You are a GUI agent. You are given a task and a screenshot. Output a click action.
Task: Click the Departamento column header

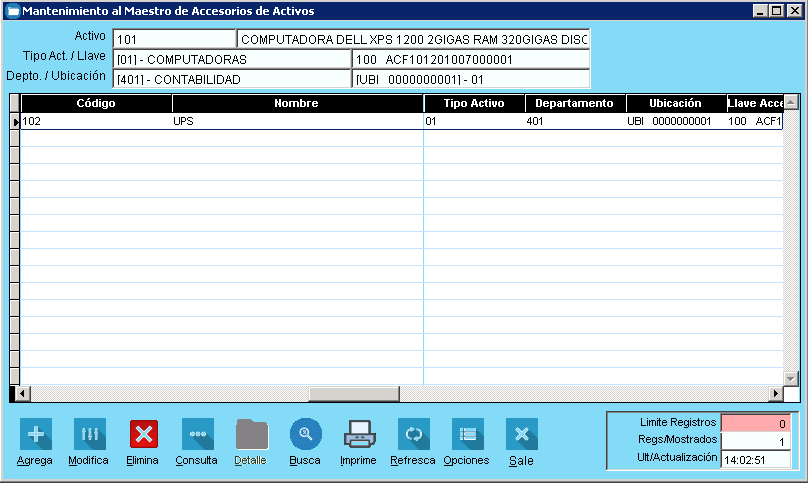coord(575,103)
